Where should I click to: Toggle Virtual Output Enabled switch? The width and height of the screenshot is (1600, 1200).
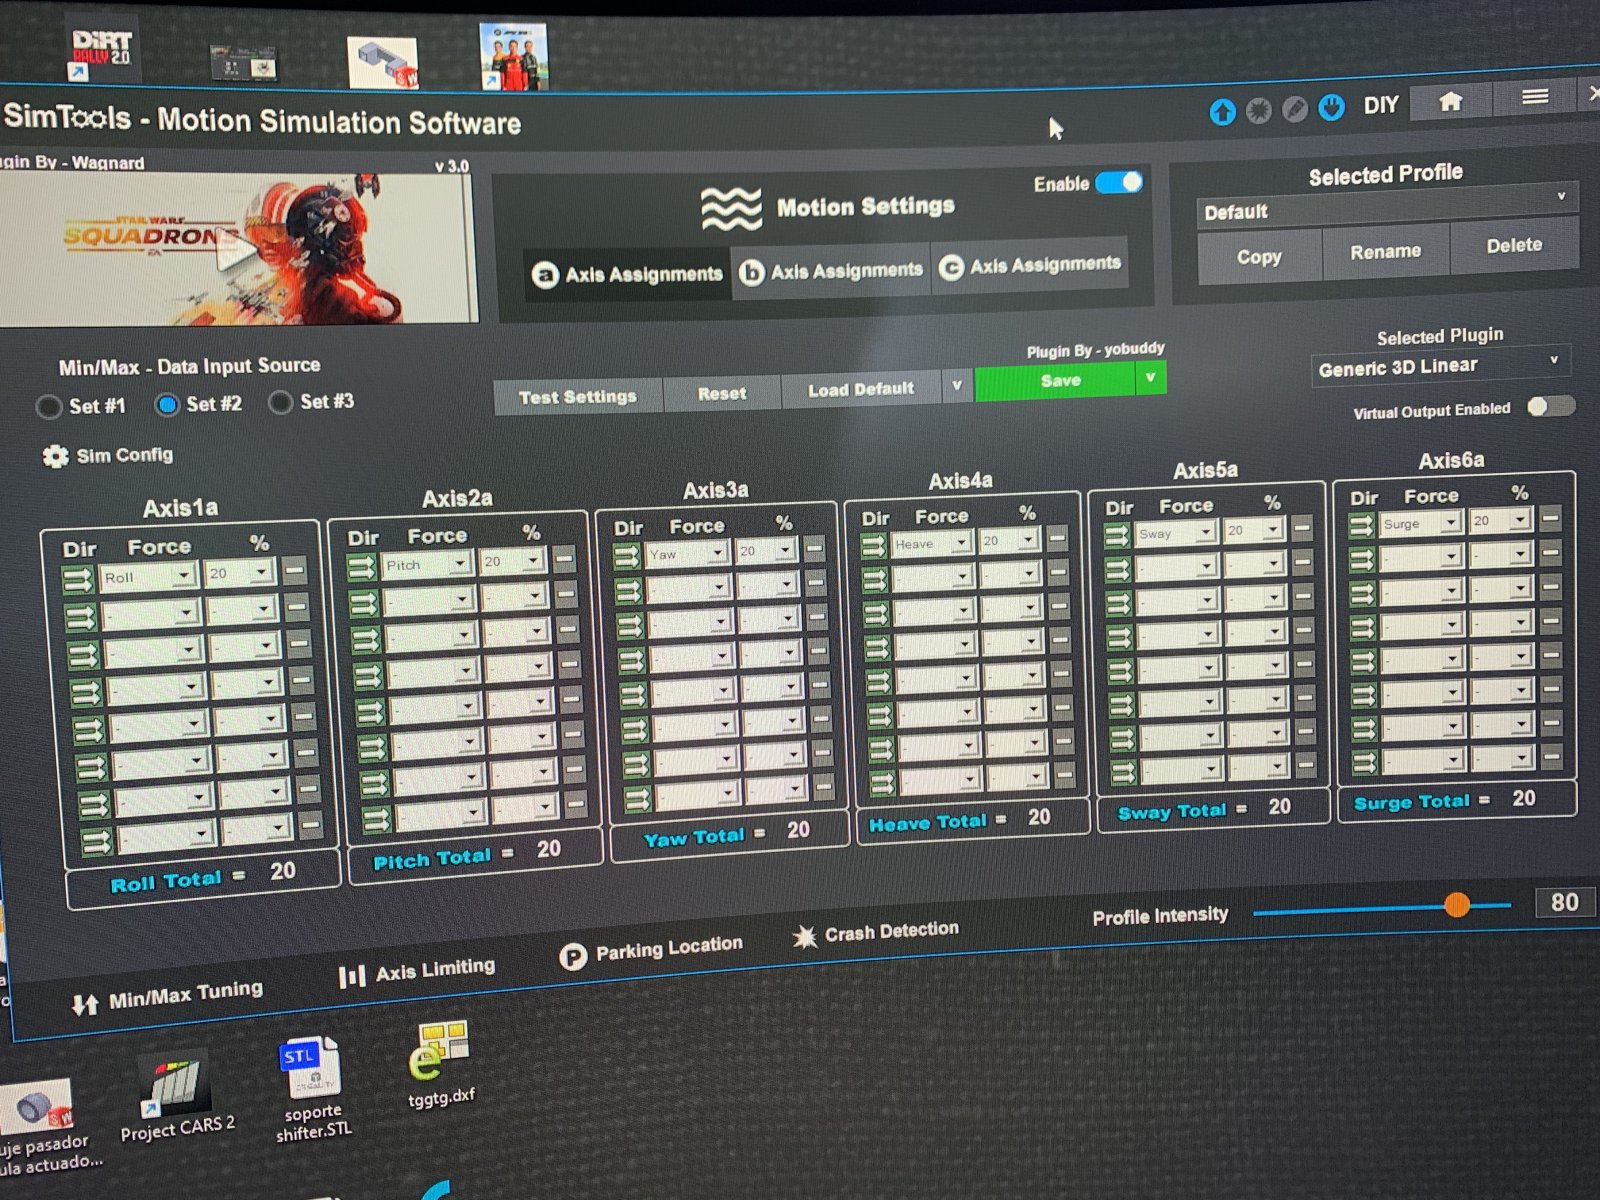(1551, 406)
